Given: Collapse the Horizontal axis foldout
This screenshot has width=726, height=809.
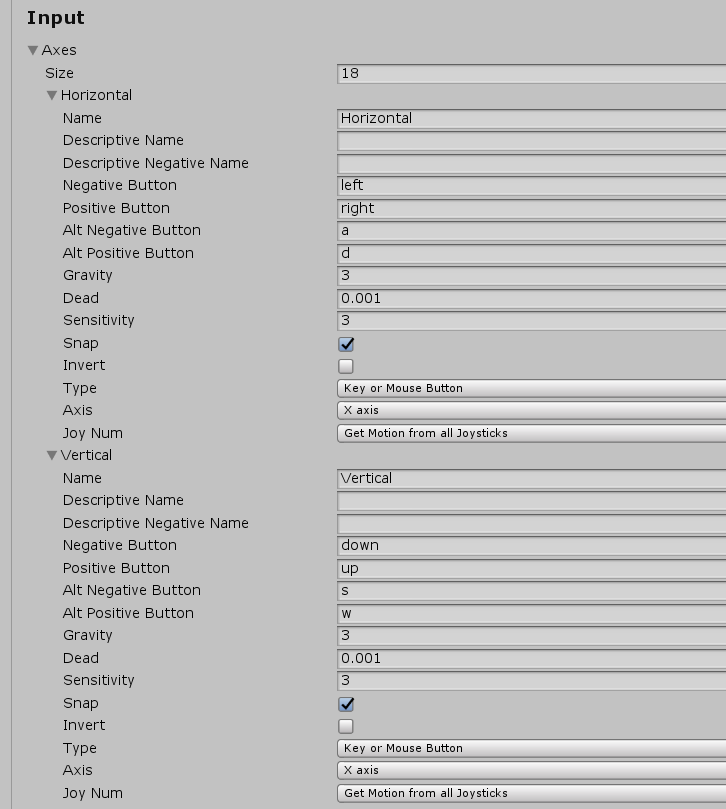Looking at the screenshot, I should [52, 95].
